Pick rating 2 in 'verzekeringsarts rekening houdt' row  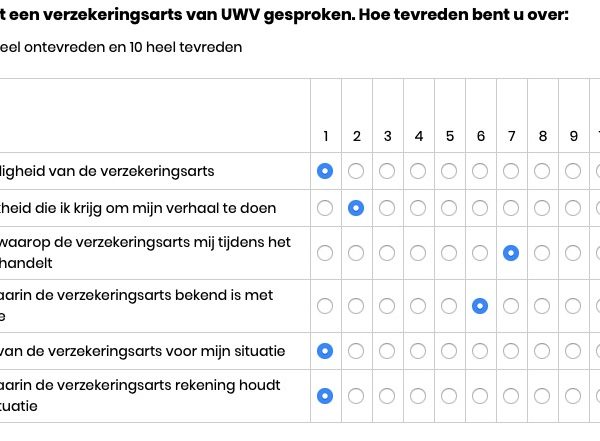(x=356, y=396)
